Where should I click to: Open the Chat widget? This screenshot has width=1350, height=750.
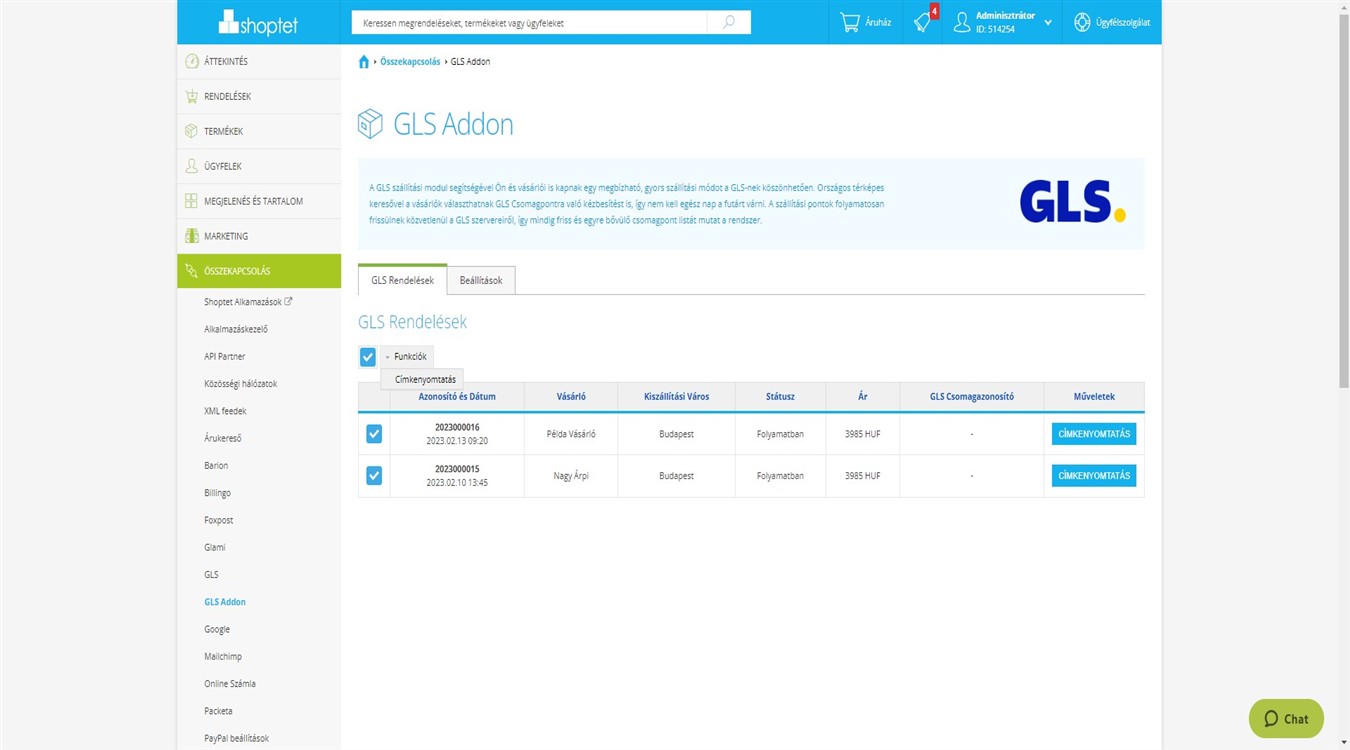tap(1286, 718)
